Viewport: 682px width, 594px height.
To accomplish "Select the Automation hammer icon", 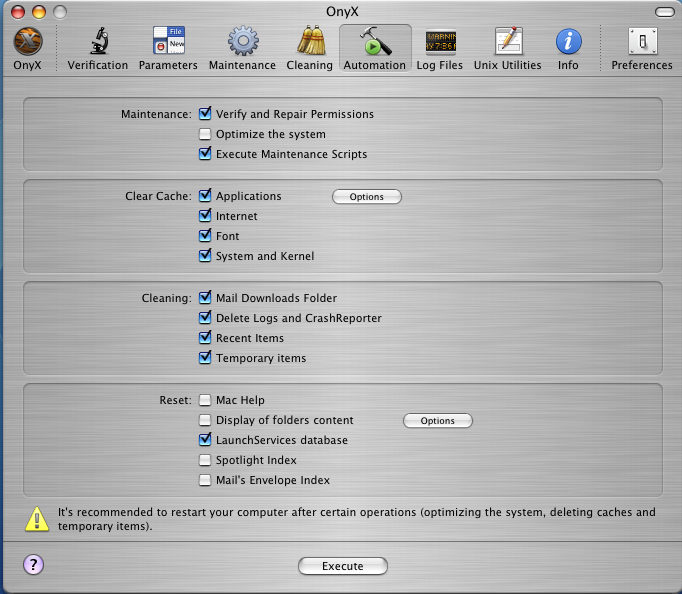I will [x=376, y=41].
